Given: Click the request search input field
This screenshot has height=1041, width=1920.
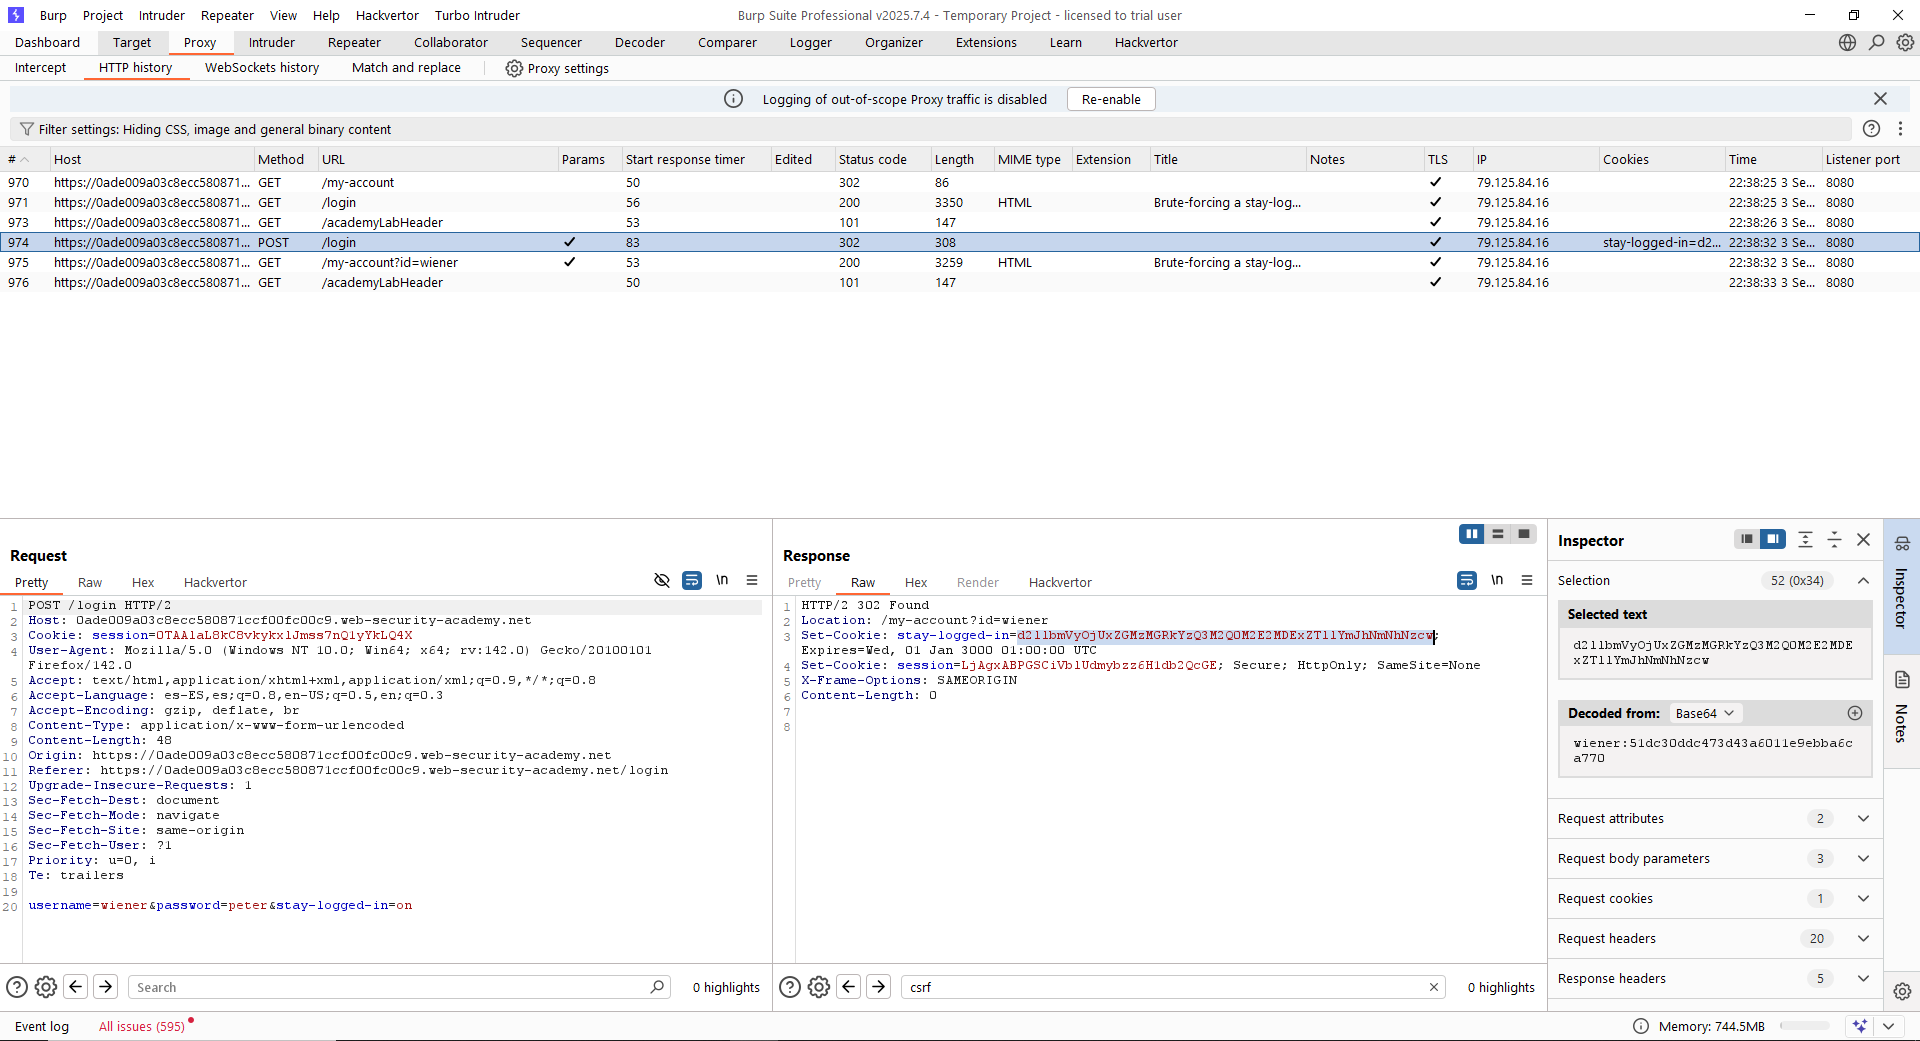Looking at the screenshot, I should coord(390,987).
